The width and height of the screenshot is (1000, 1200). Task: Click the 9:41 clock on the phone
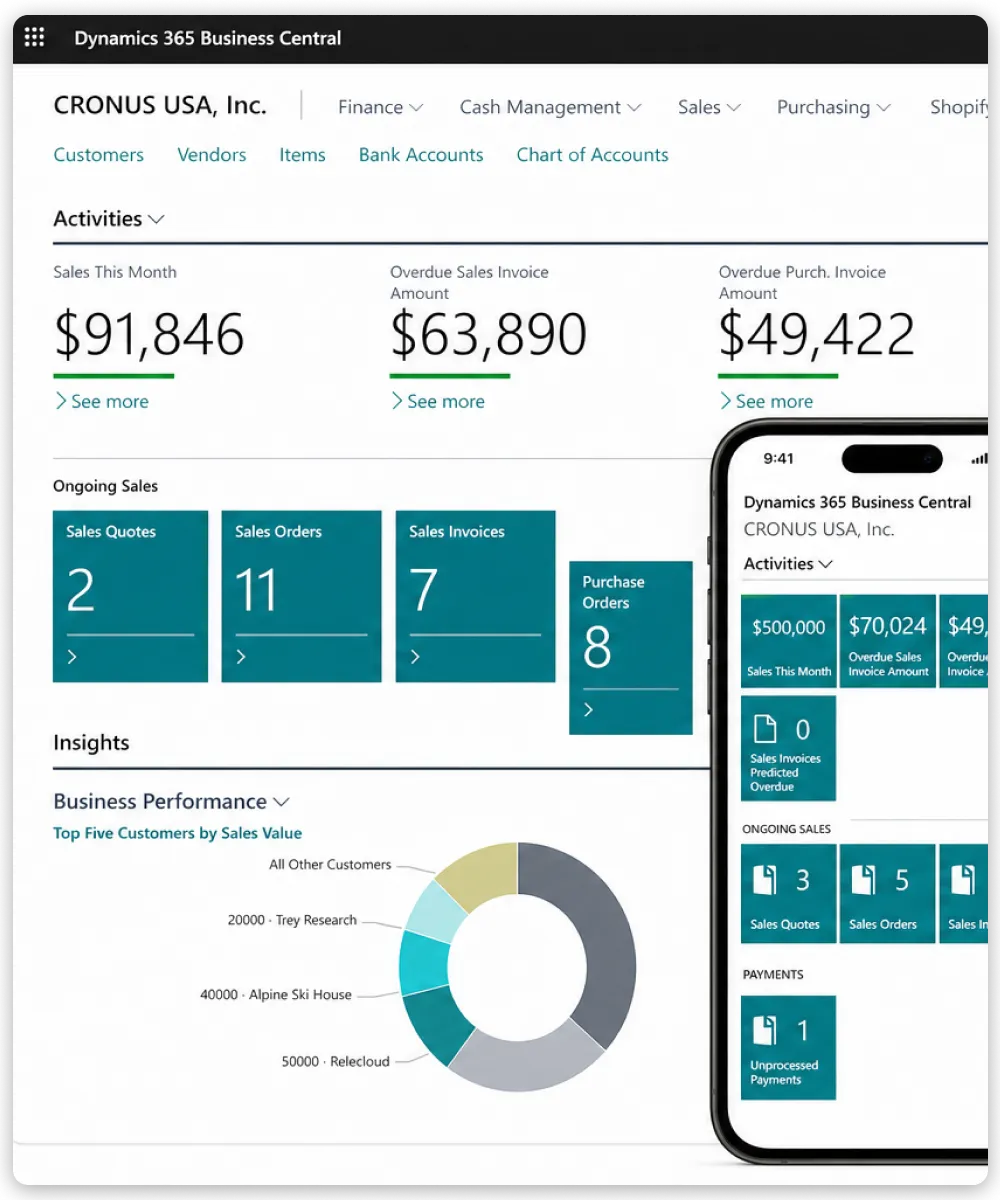778,459
